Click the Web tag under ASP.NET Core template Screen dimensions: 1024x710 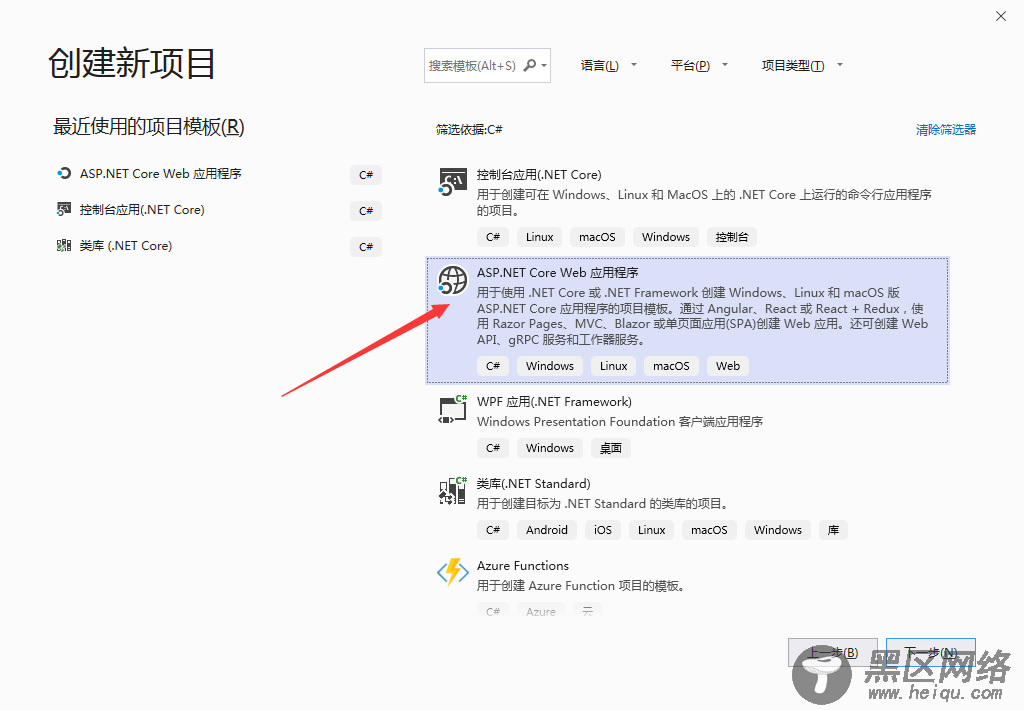728,366
